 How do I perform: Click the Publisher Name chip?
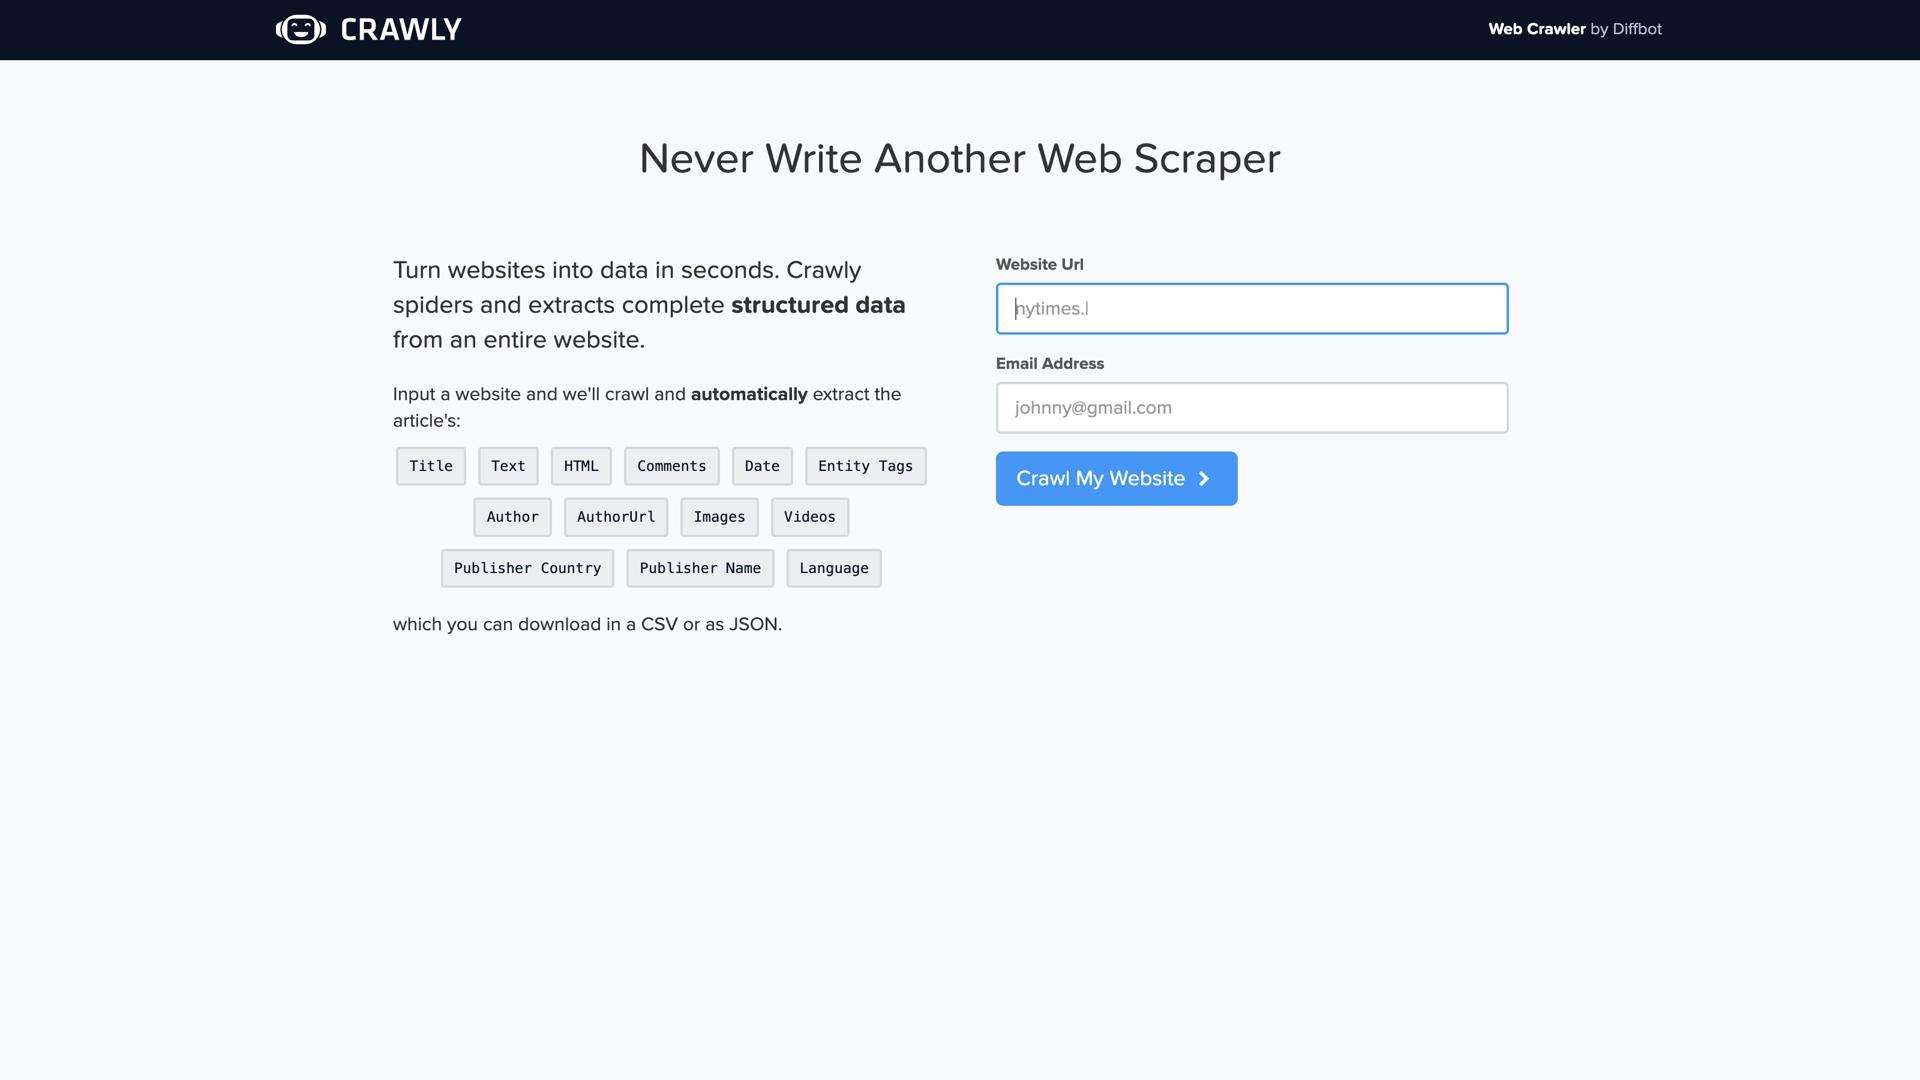(700, 568)
